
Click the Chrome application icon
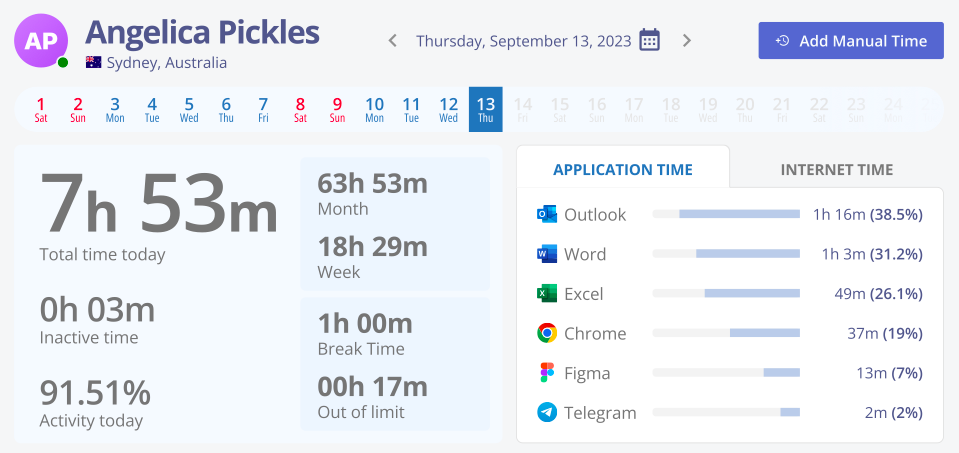coord(547,333)
